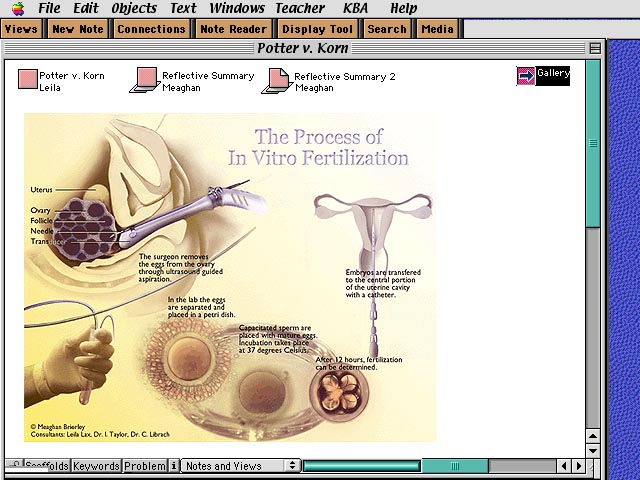
Task: Click the vertical scroll down arrow
Action: tap(593, 451)
